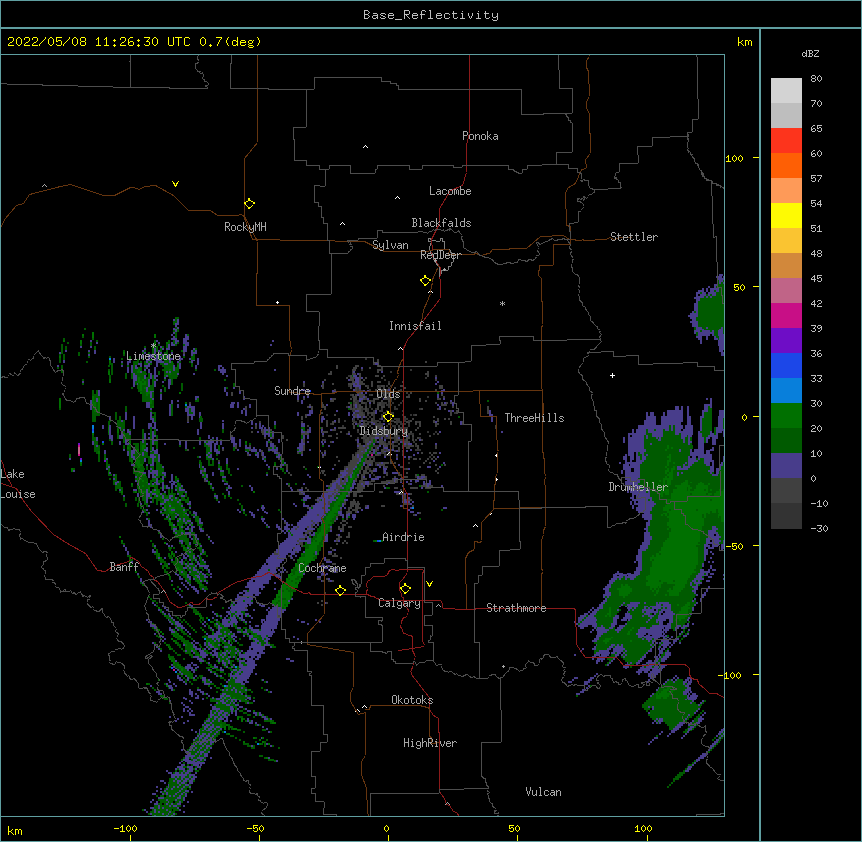Click the Calgary city label

coord(399,603)
